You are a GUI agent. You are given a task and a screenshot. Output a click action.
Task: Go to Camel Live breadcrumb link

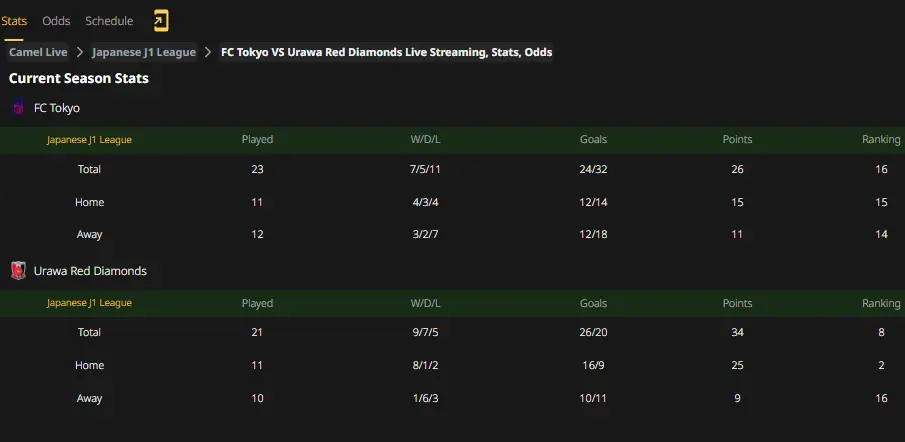(x=38, y=53)
